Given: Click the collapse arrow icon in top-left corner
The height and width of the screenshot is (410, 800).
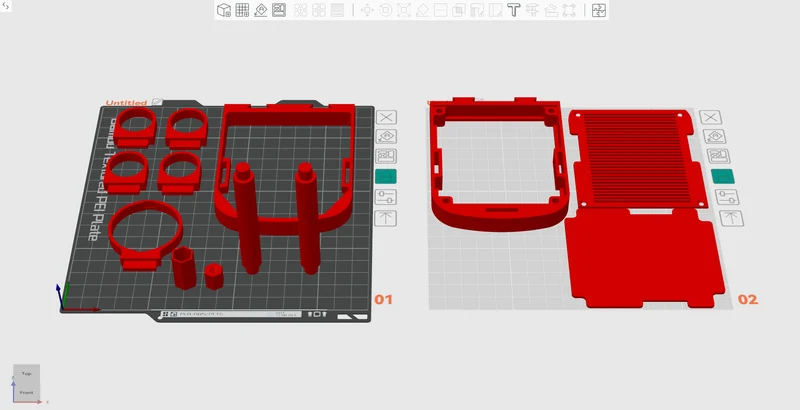Looking at the screenshot, I should [x=6, y=6].
